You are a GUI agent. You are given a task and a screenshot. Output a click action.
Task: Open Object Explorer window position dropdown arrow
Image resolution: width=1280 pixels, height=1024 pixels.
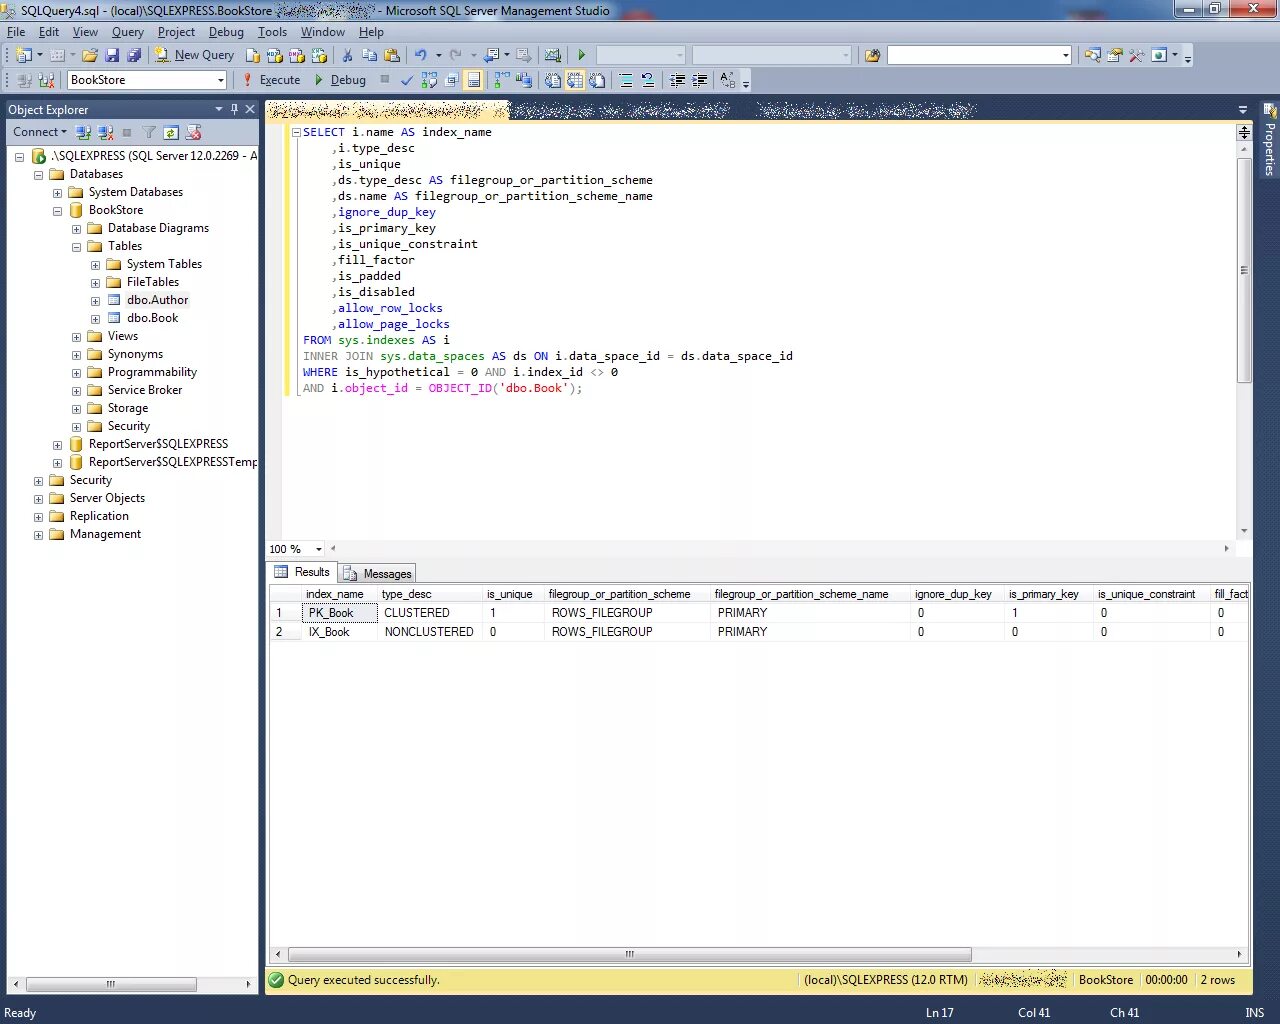pyautogui.click(x=218, y=109)
